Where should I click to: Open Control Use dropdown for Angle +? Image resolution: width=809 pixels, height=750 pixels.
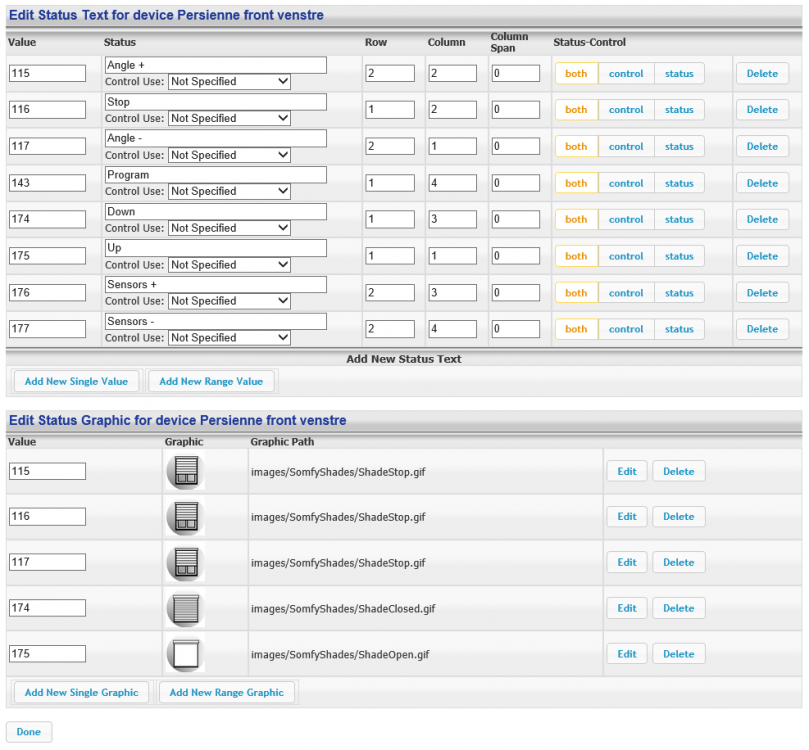(x=229, y=82)
